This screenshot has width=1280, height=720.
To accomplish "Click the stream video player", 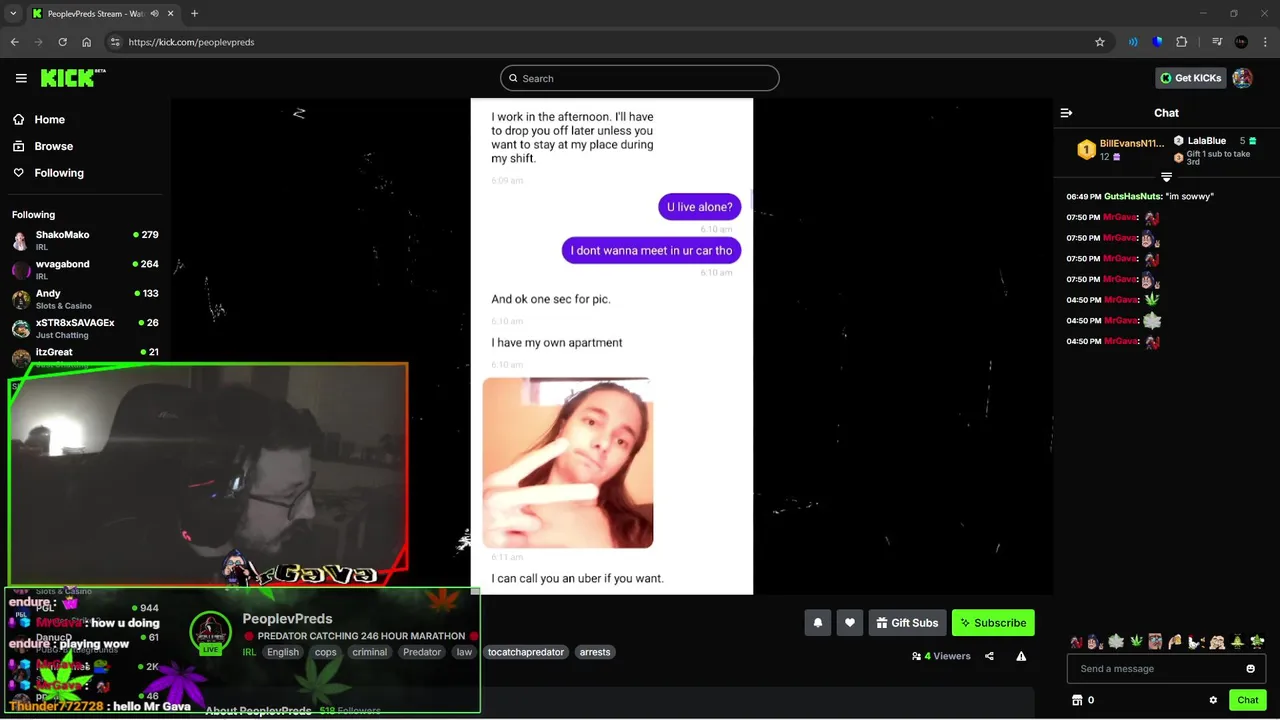I will click(x=611, y=346).
